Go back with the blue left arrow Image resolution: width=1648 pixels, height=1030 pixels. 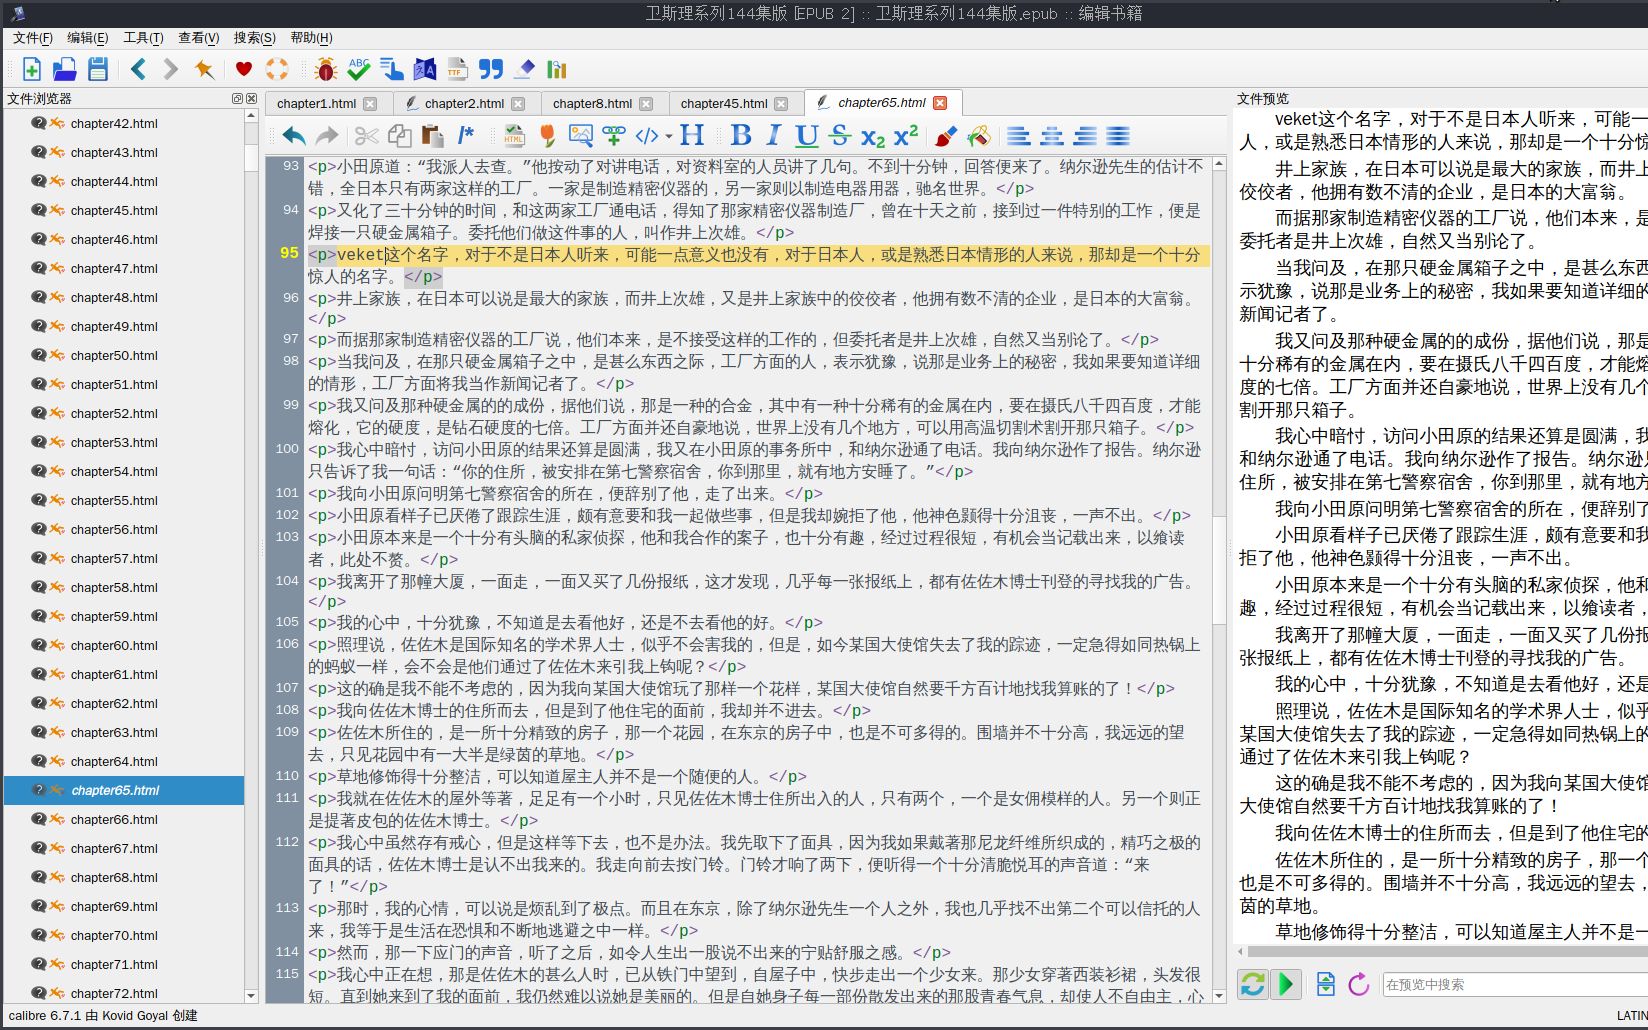[139, 69]
